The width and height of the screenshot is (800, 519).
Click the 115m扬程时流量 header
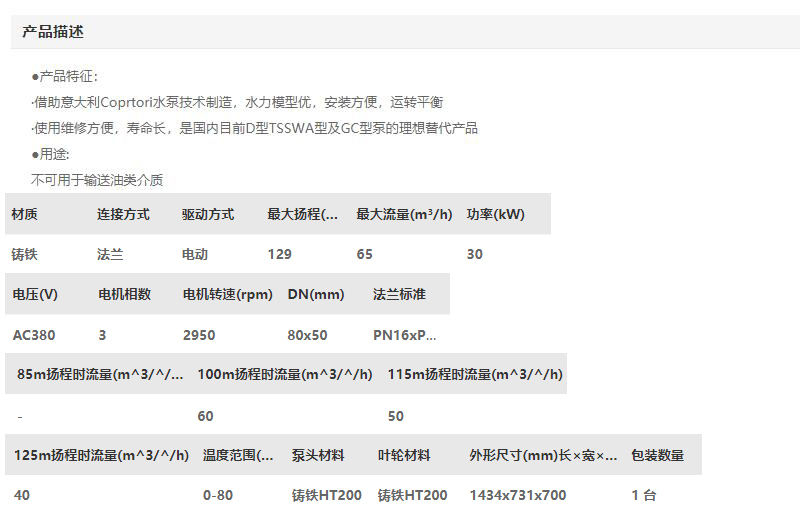pos(475,374)
